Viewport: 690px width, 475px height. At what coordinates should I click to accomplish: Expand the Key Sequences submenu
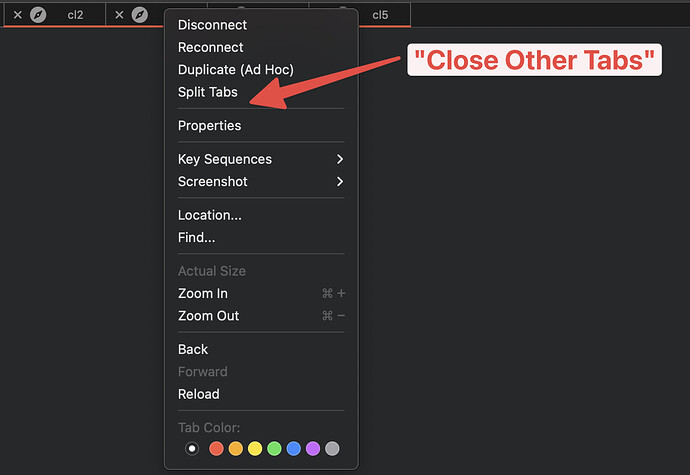[x=261, y=159]
